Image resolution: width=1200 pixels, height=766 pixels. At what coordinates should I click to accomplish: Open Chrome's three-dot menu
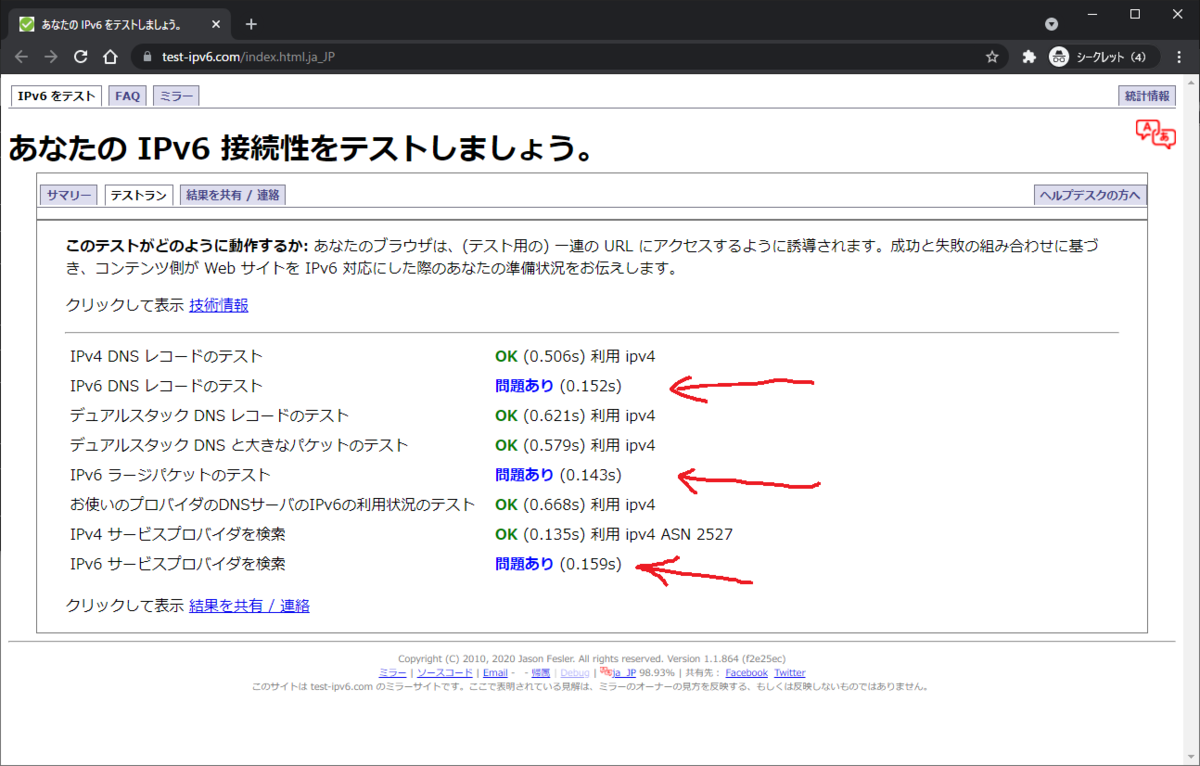[1179, 57]
